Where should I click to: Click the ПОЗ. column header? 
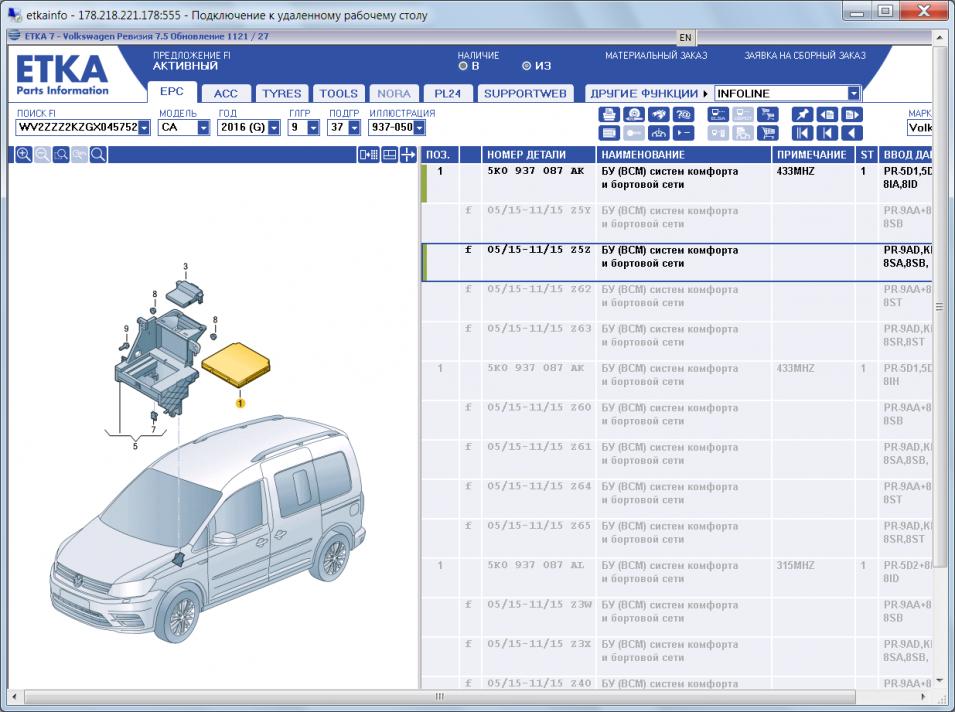440,155
